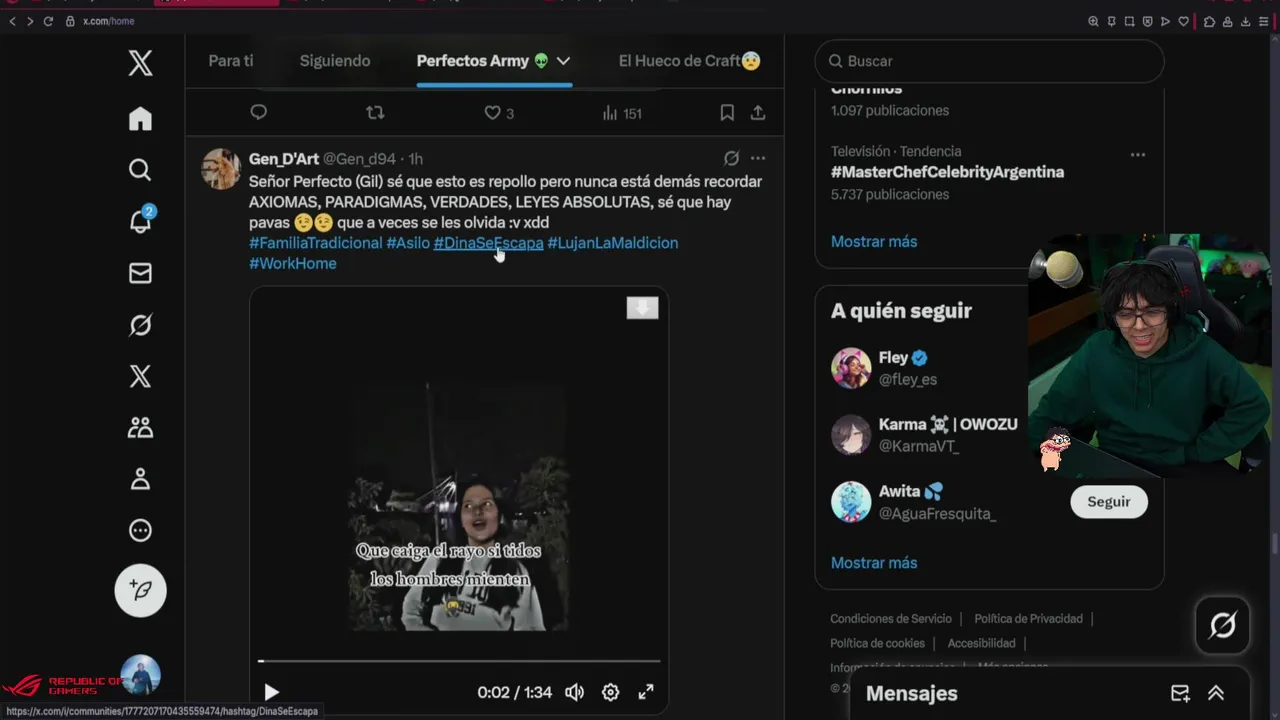Image resolution: width=1280 pixels, height=720 pixels.
Task: Open browser zoom magnifier icon
Action: pos(1093,21)
